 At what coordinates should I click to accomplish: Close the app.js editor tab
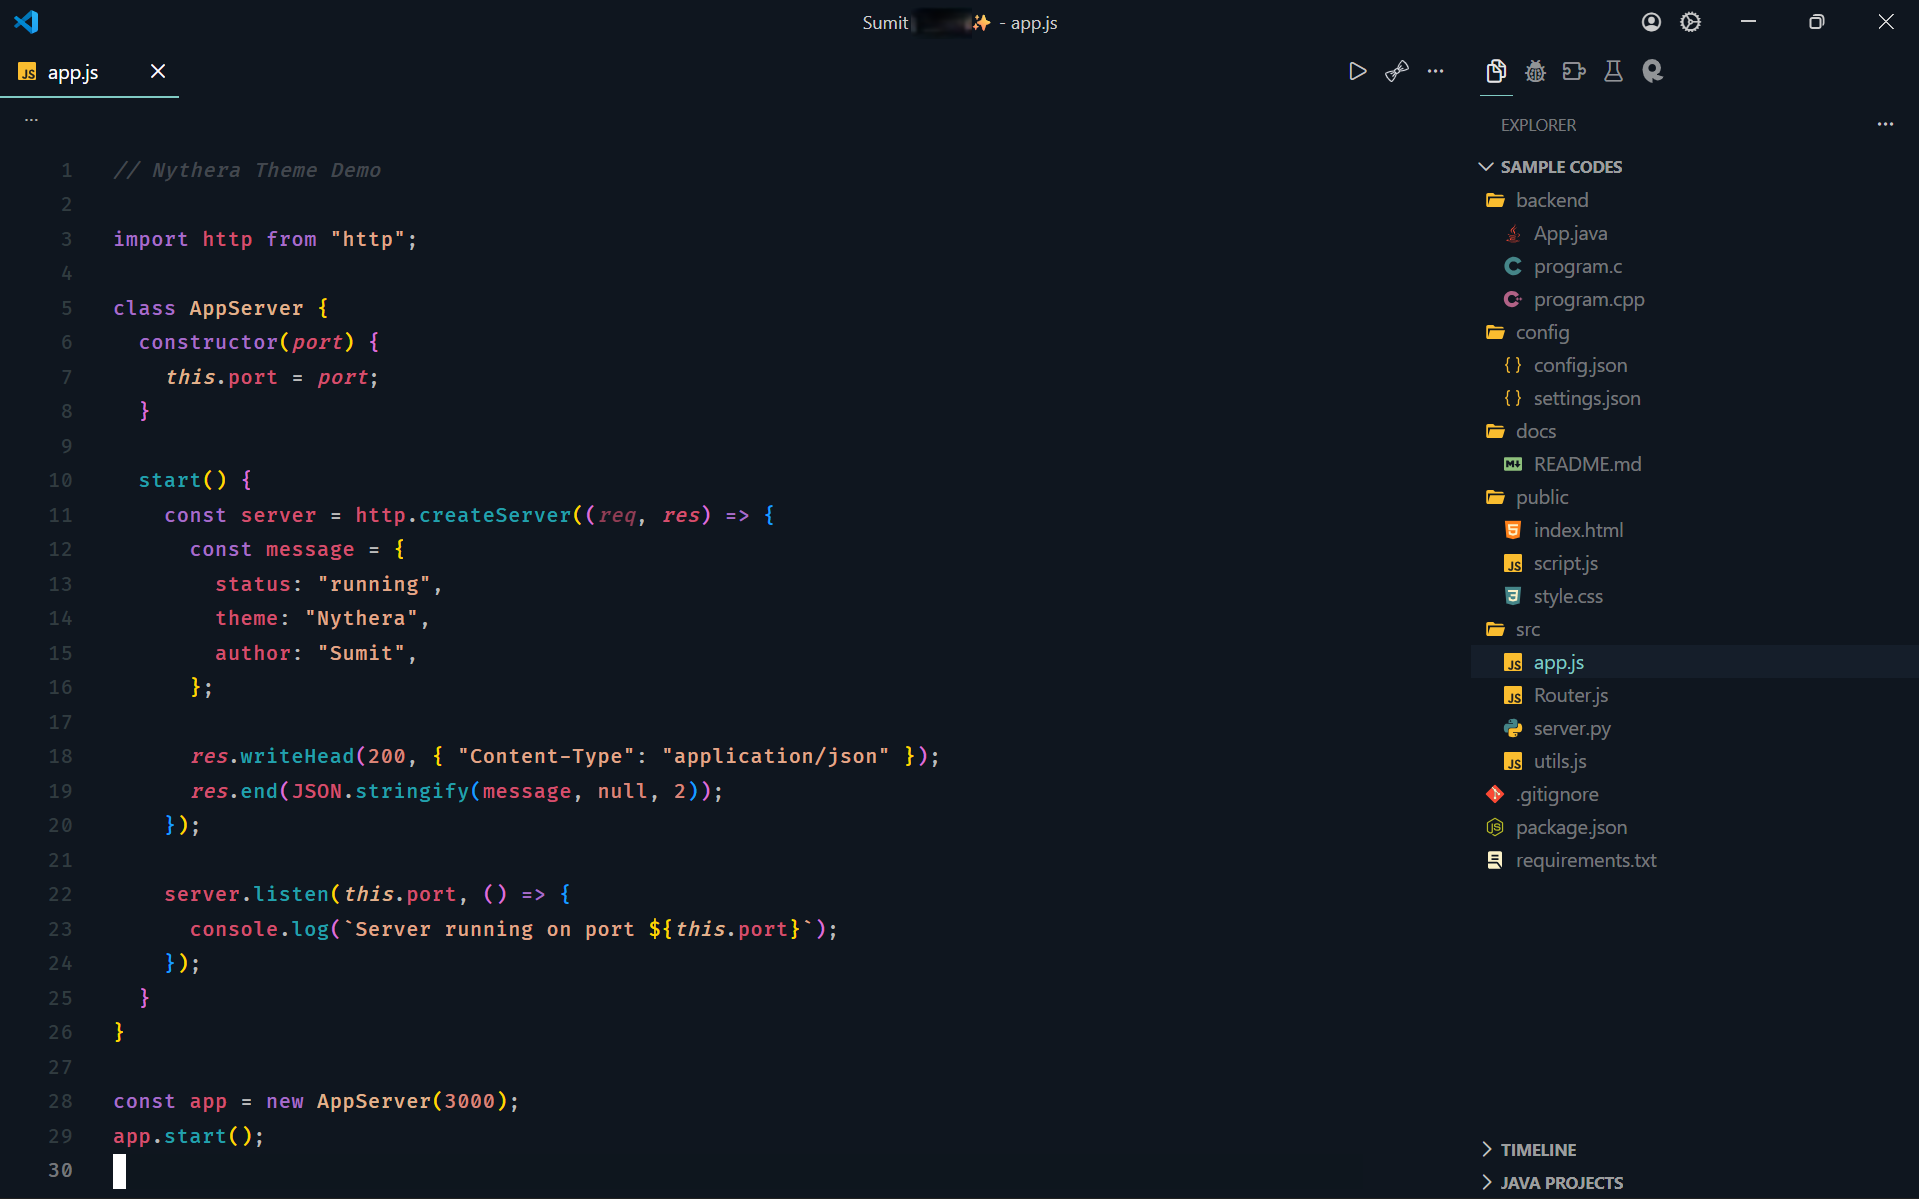tap(158, 71)
